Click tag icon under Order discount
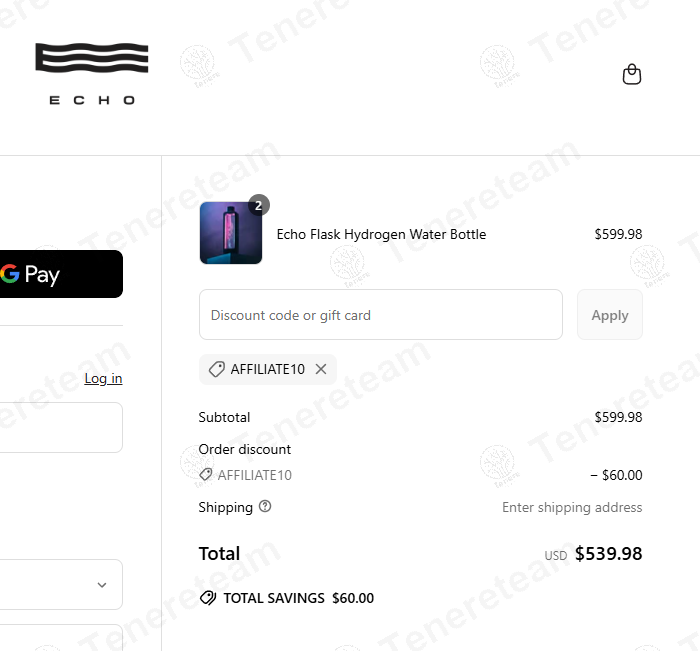 click(x=206, y=475)
